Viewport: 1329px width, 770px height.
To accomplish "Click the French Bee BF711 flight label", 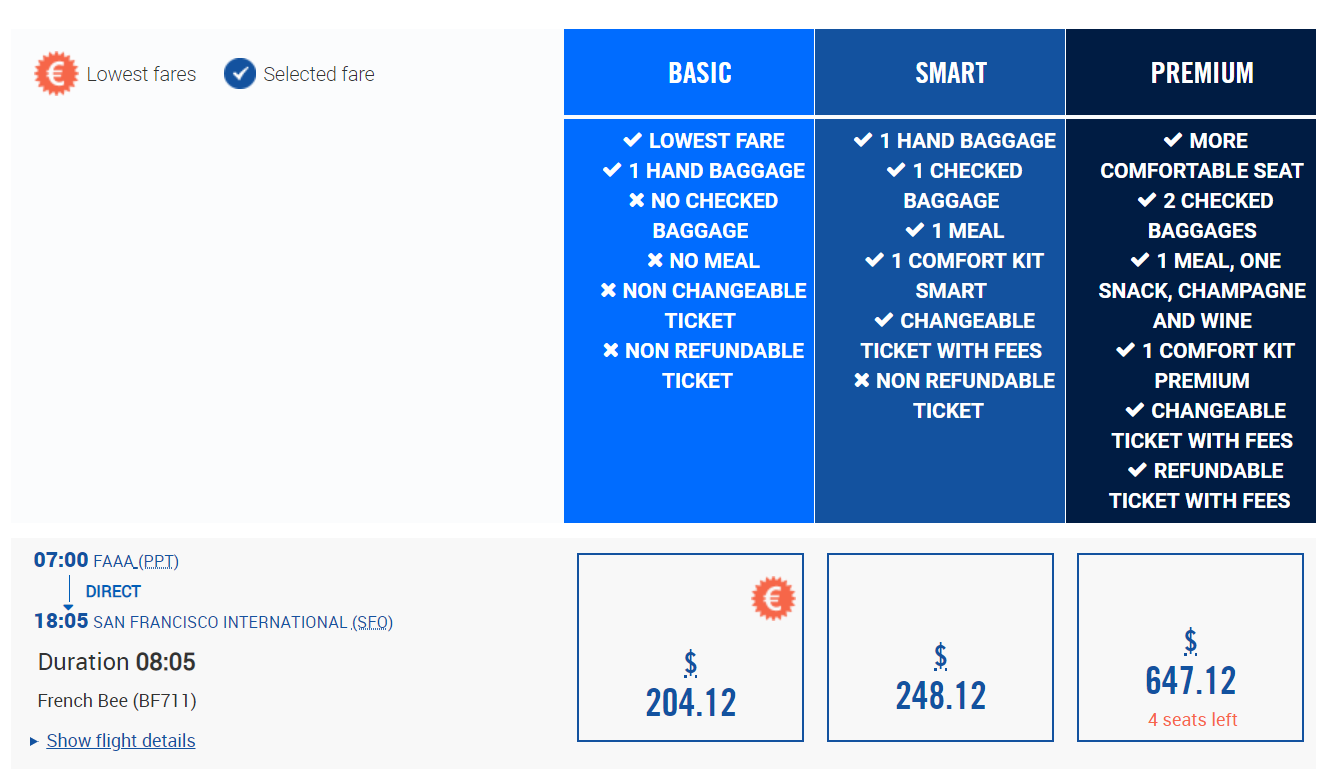I will click(117, 701).
